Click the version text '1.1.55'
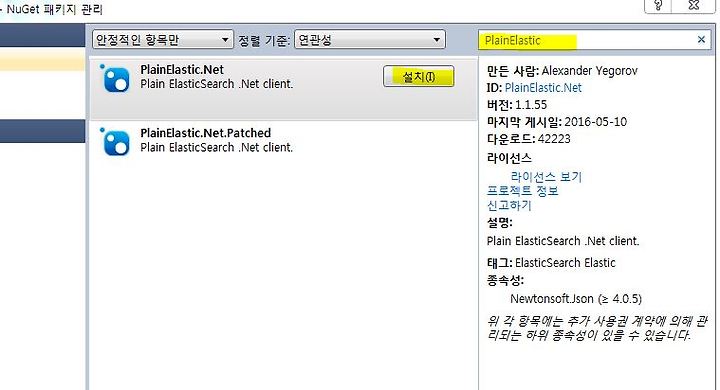Screen dimensions: 720x390 [x=531, y=105]
